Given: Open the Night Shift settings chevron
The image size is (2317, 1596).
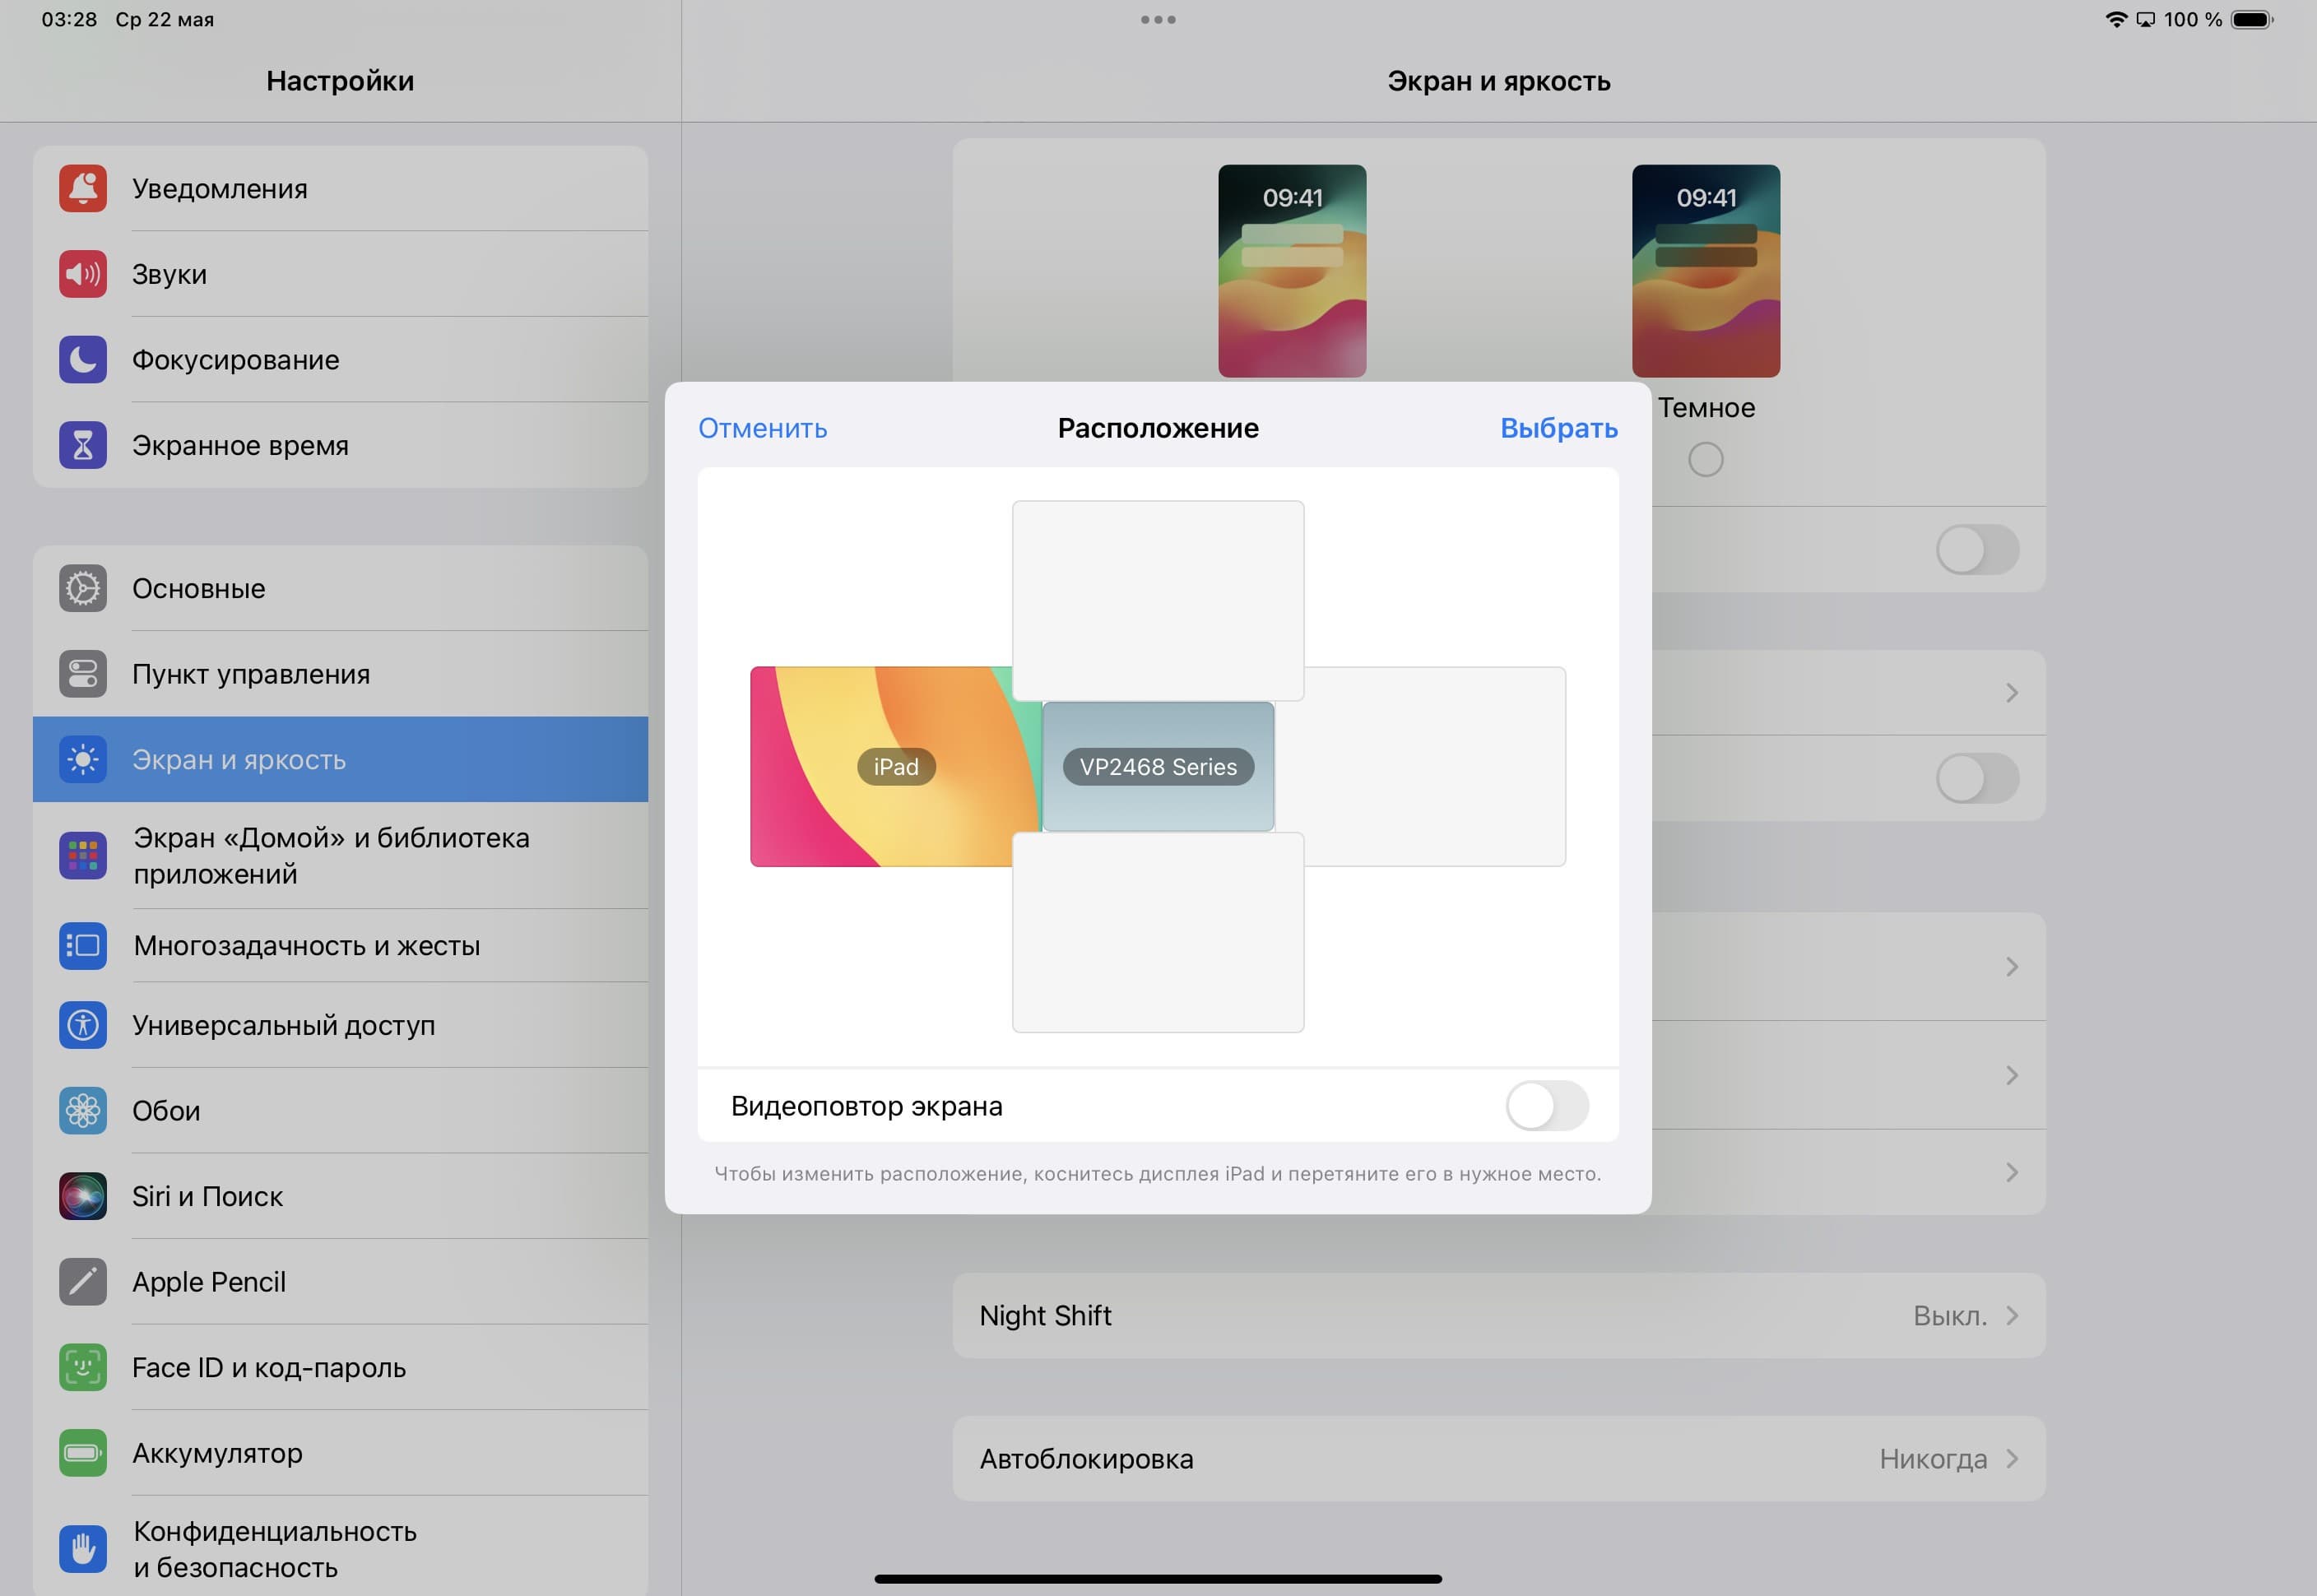Looking at the screenshot, I should coord(2011,1315).
